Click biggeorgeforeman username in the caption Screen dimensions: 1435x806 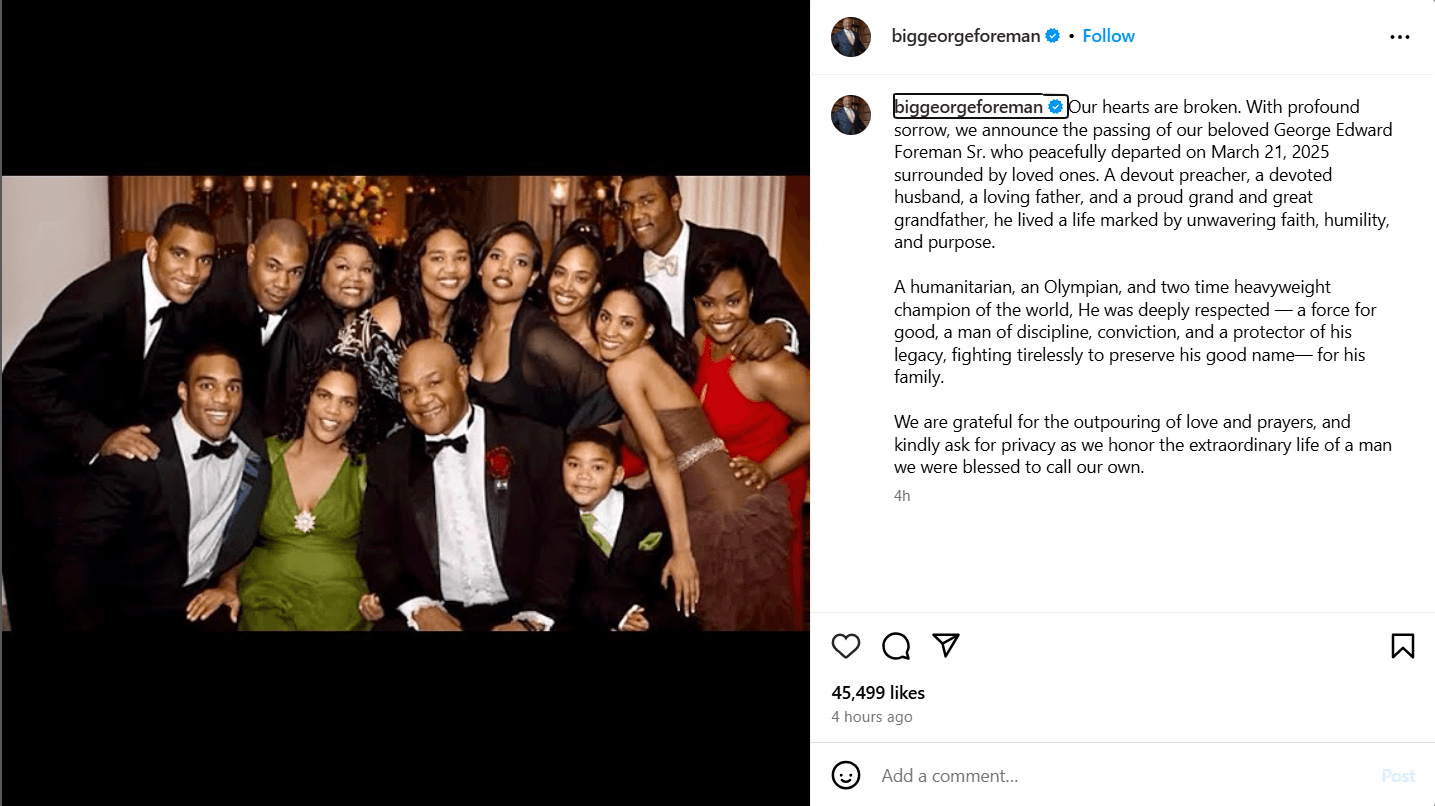[x=968, y=107]
